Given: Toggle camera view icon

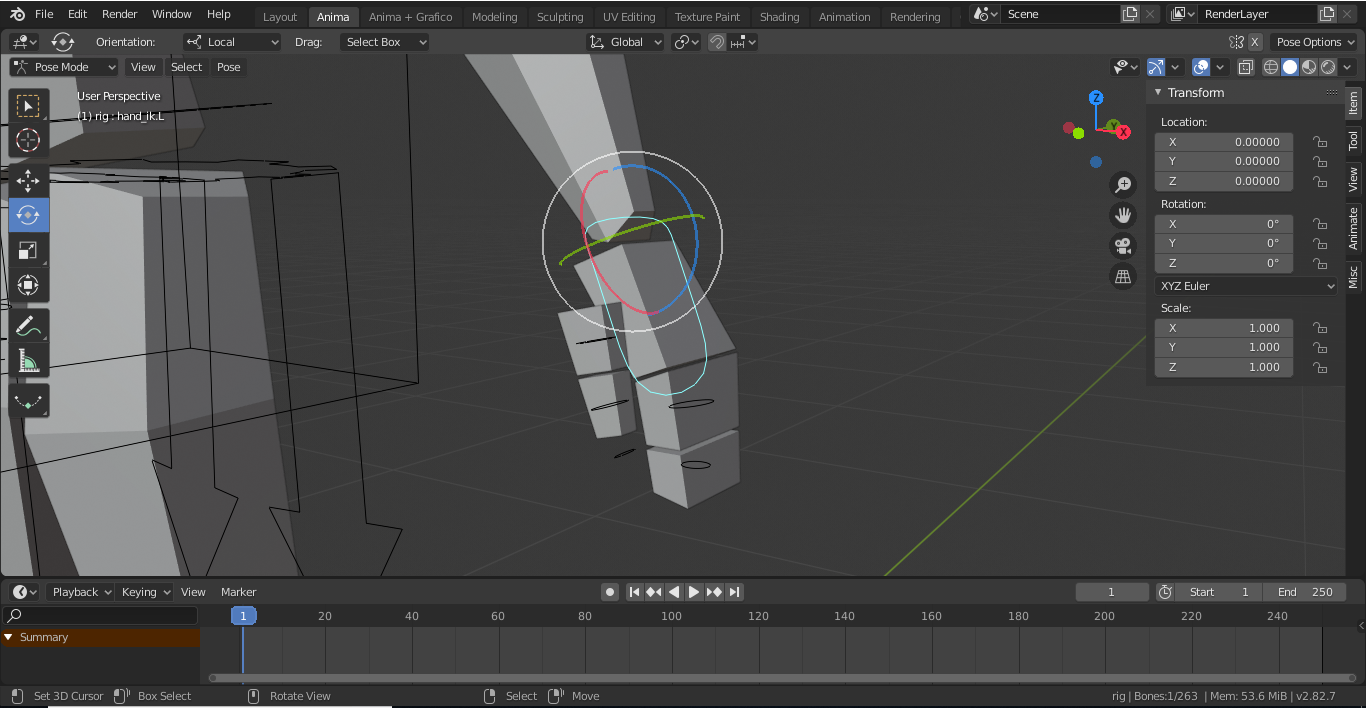Looking at the screenshot, I should point(1123,246).
